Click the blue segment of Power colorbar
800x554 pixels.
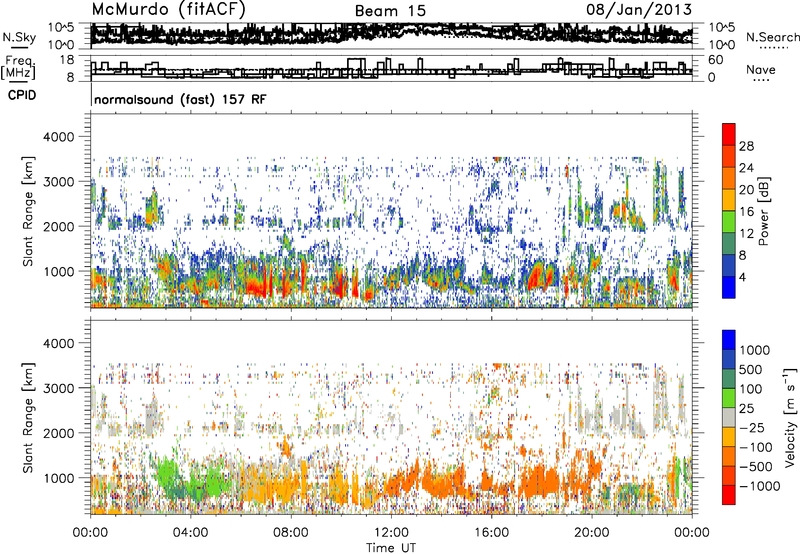(x=729, y=287)
